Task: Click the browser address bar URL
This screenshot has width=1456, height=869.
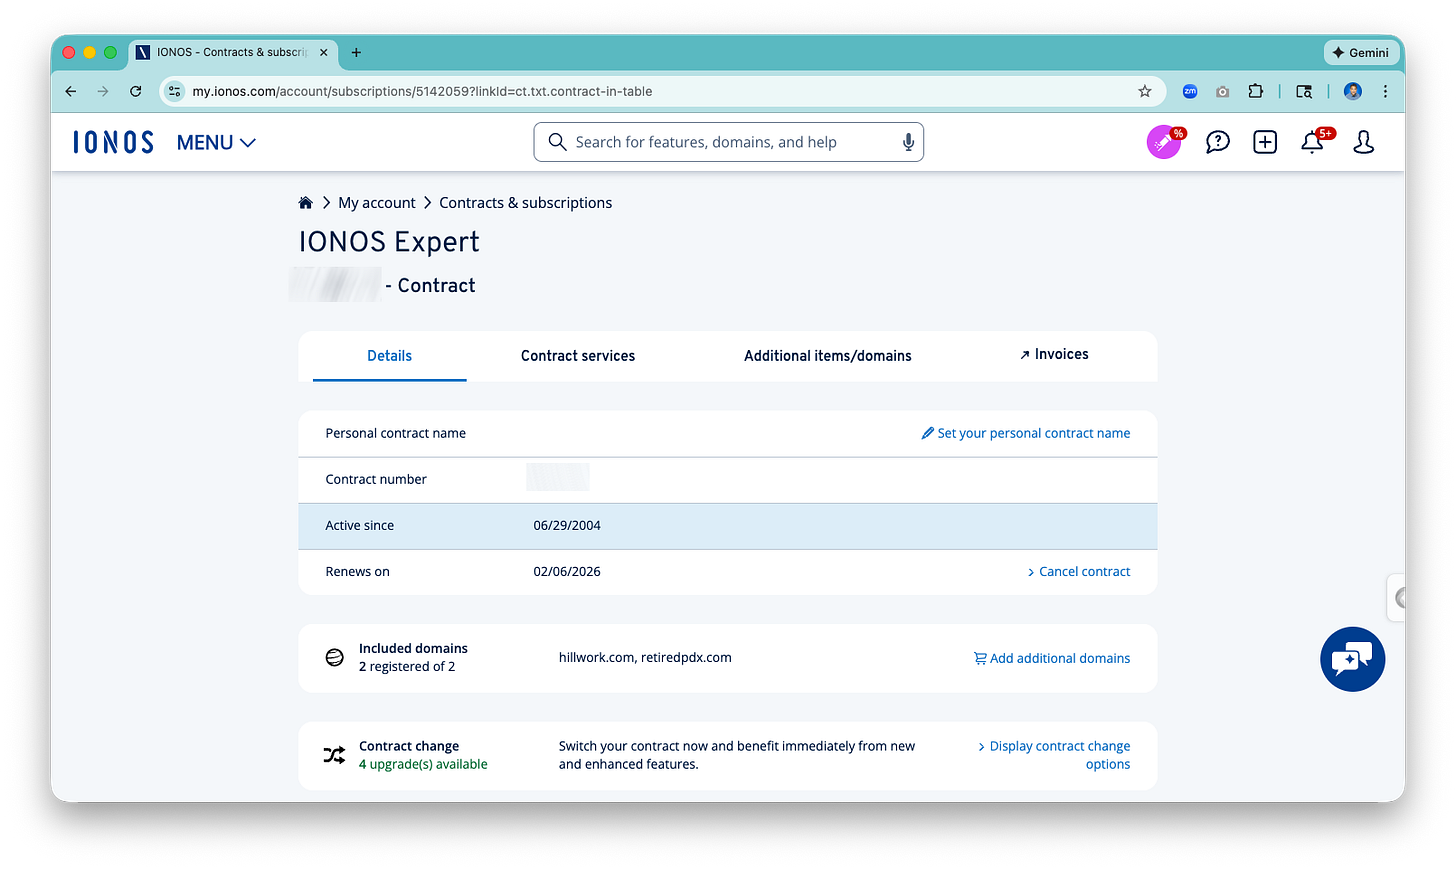Action: [422, 91]
